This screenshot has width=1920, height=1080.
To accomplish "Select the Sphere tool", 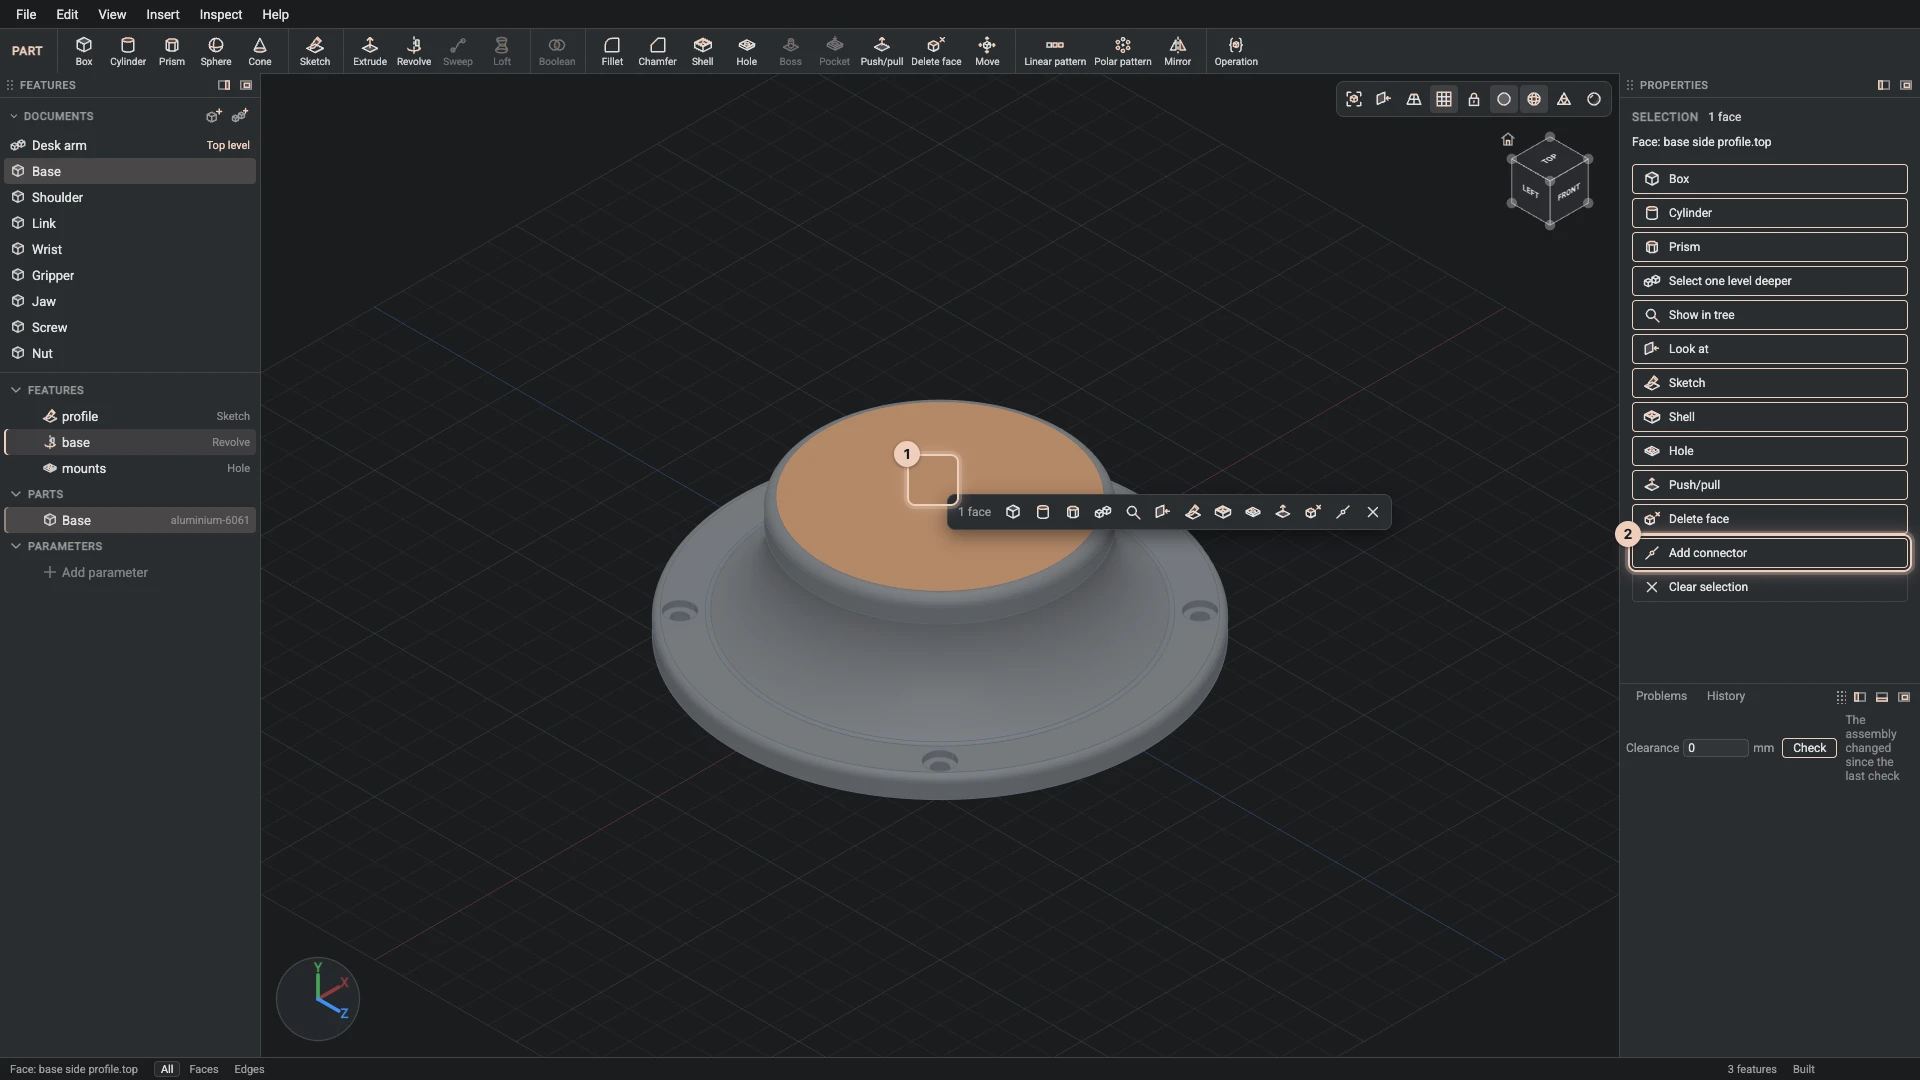I will click(216, 51).
